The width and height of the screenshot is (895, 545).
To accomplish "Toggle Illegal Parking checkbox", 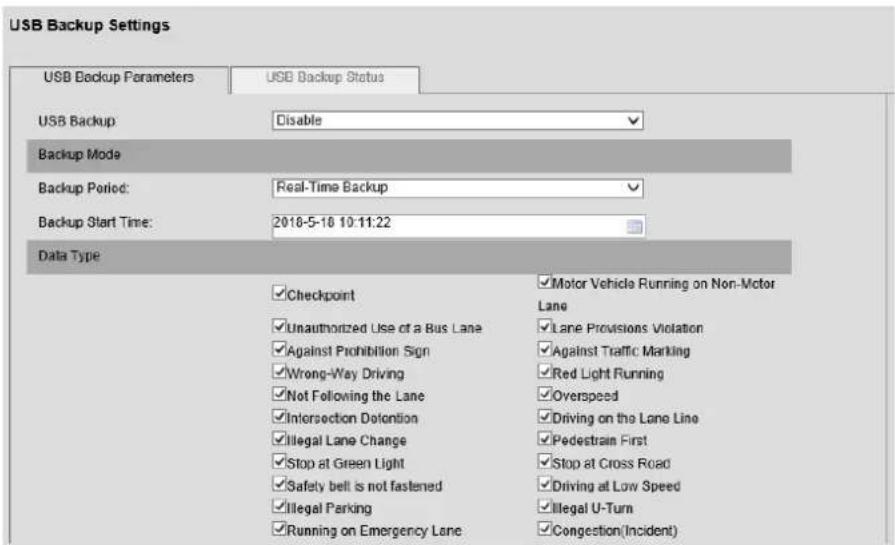I will [279, 506].
